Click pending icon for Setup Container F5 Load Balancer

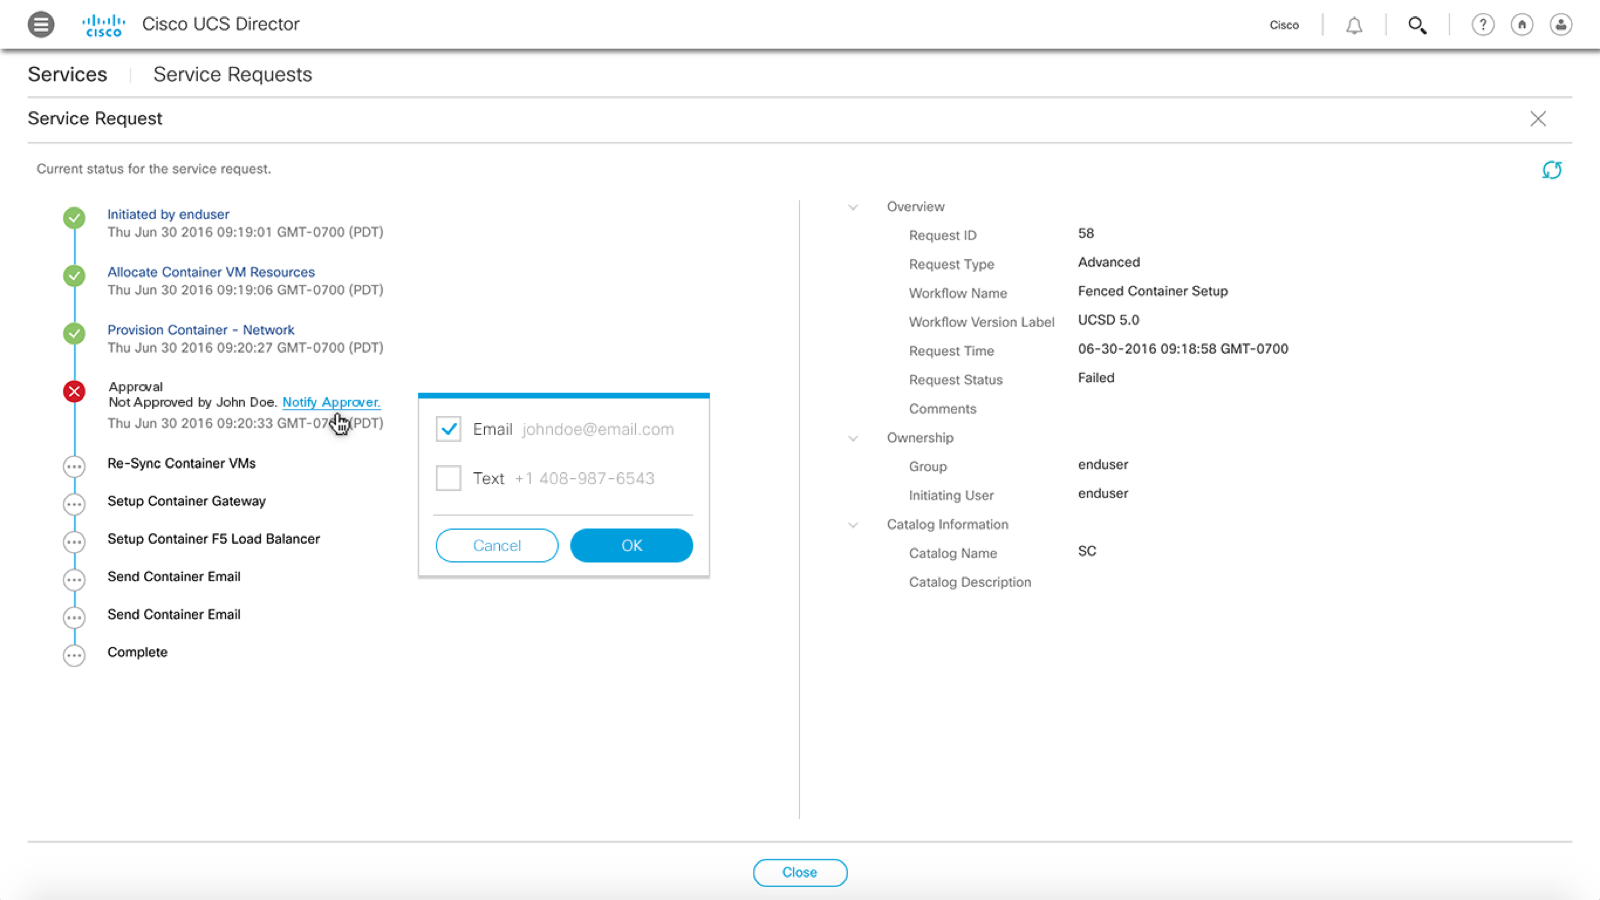click(74, 543)
